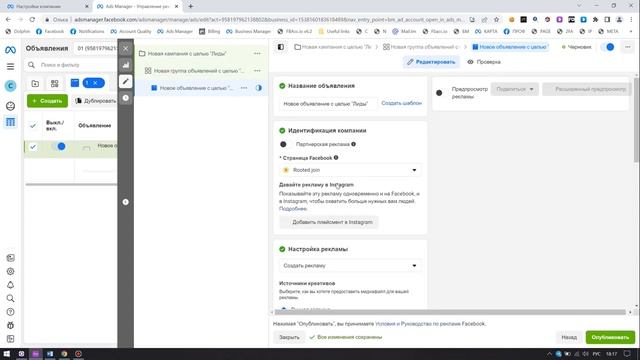Switch to Campaigns folder tab icon
Image resolution: width=640 pixels, height=360 pixels.
tap(35, 83)
